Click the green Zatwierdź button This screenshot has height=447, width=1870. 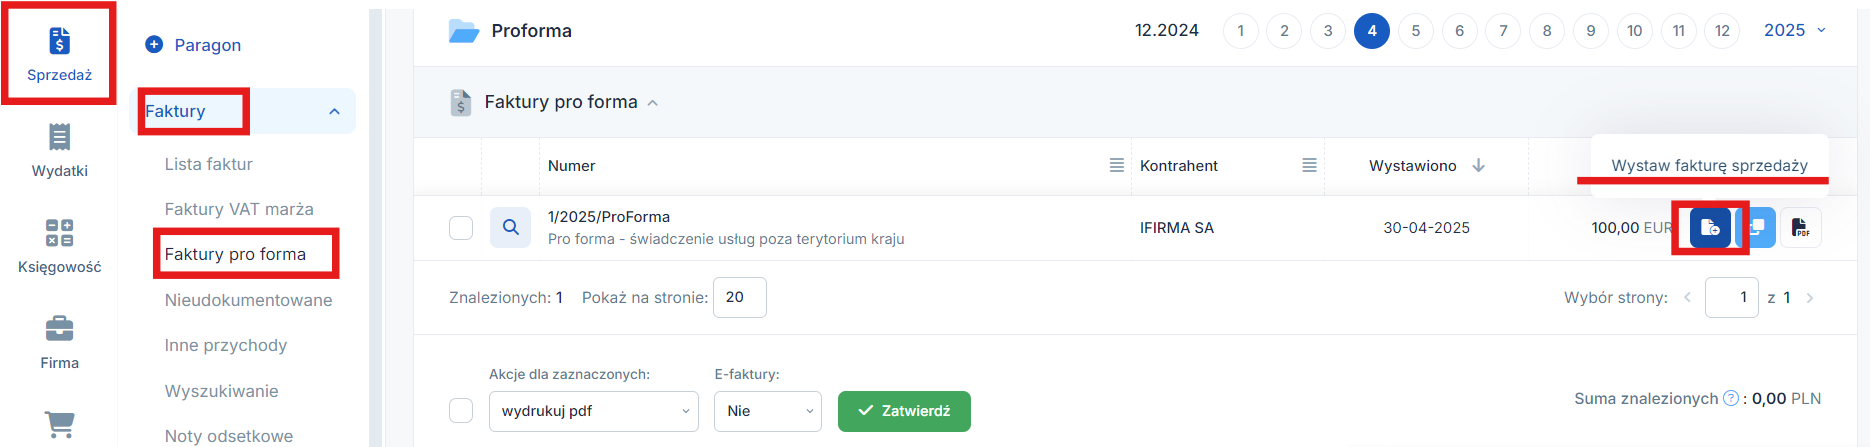coord(904,411)
